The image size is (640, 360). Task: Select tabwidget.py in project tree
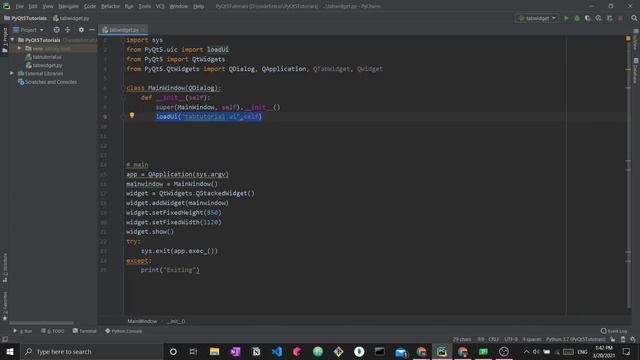44,65
